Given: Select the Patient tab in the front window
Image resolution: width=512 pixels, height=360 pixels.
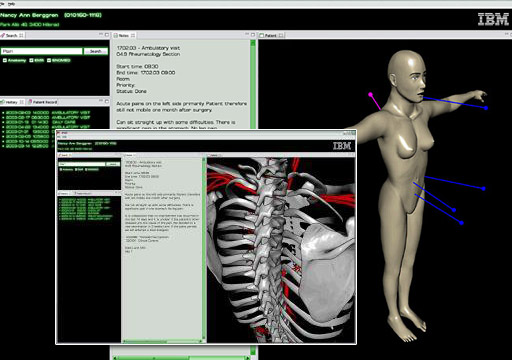Looking at the screenshot, I should pos(214,155).
